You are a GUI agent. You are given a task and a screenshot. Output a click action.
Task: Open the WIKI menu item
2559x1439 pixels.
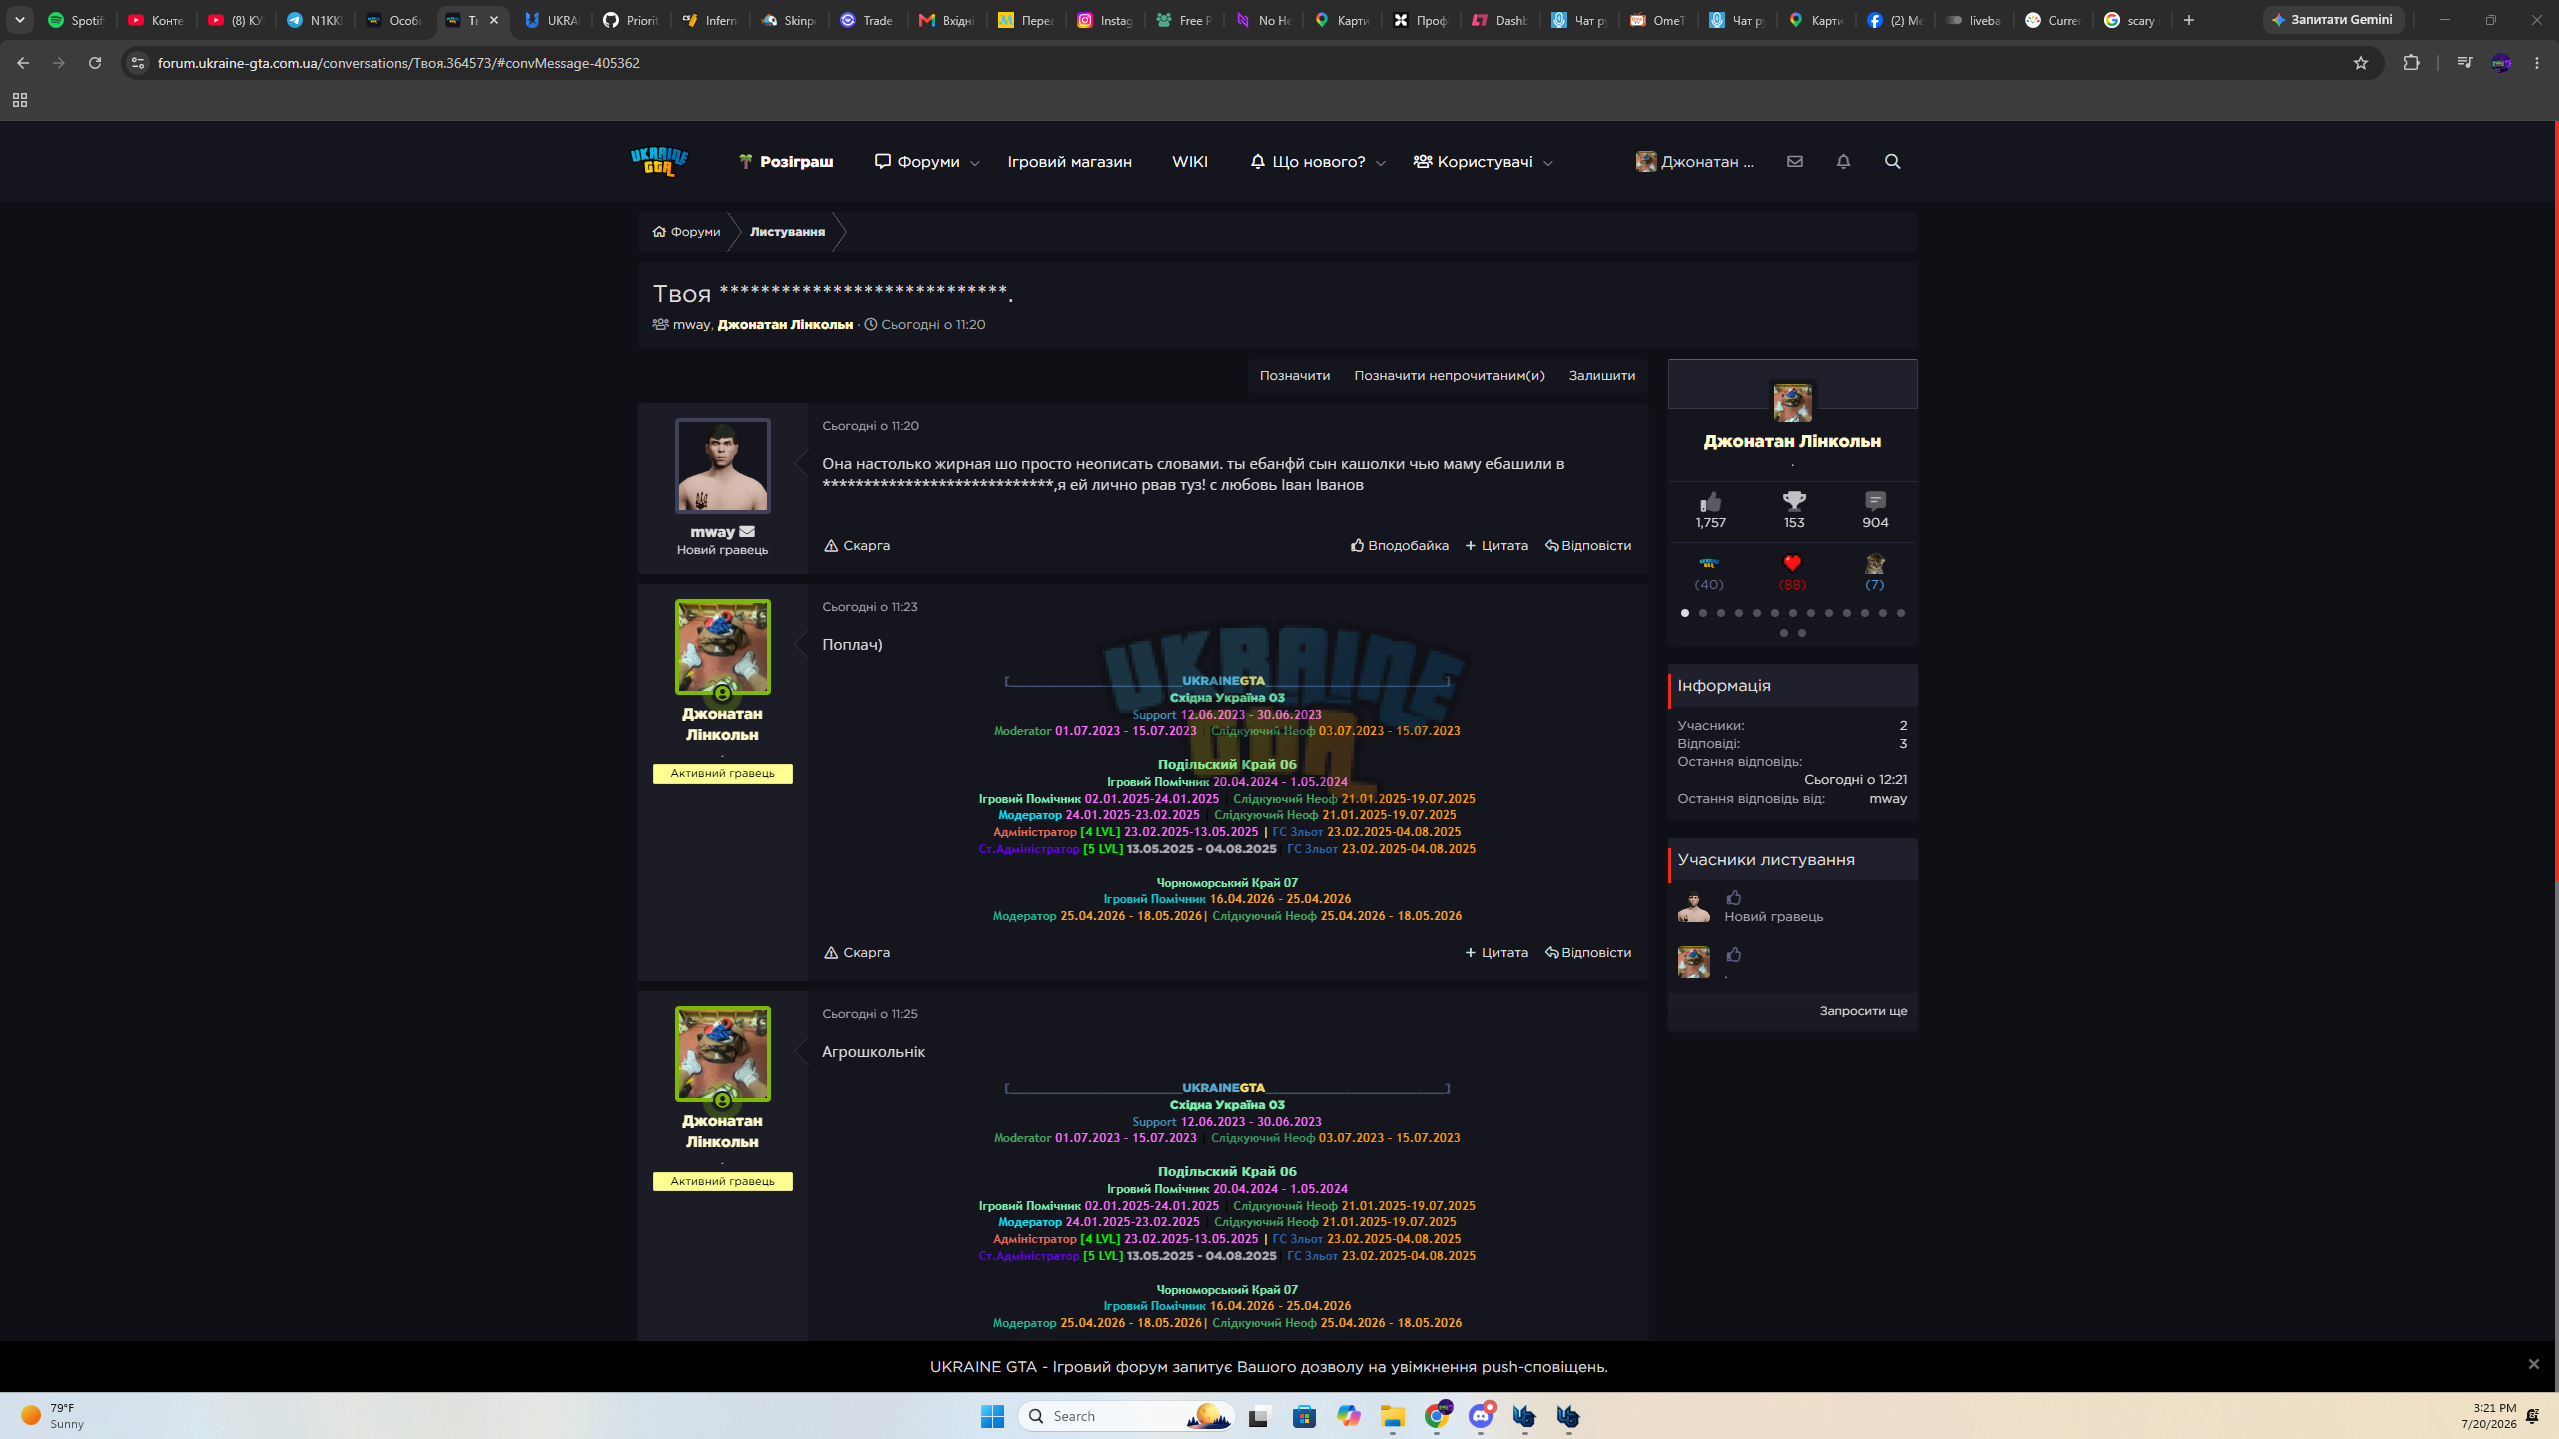(x=1190, y=161)
